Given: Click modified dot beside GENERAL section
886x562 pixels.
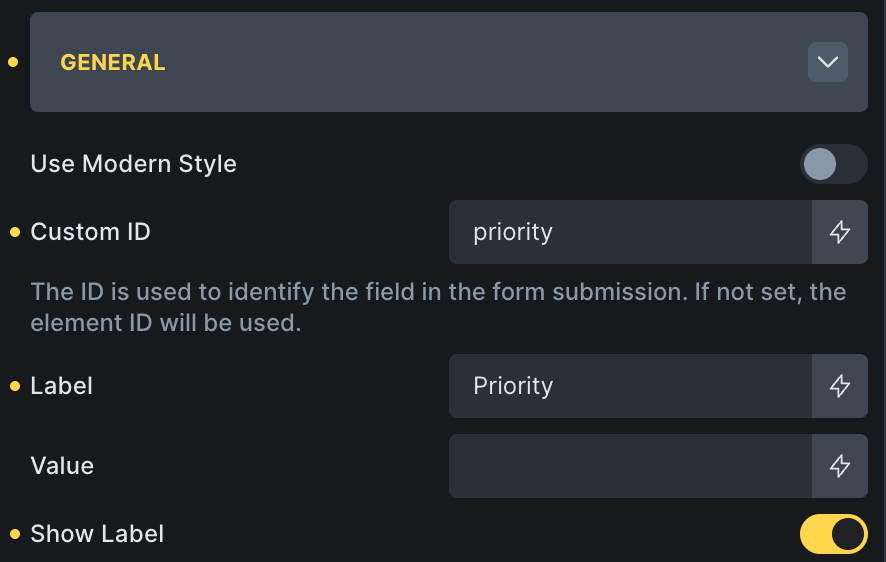Looking at the screenshot, I should click(13, 62).
